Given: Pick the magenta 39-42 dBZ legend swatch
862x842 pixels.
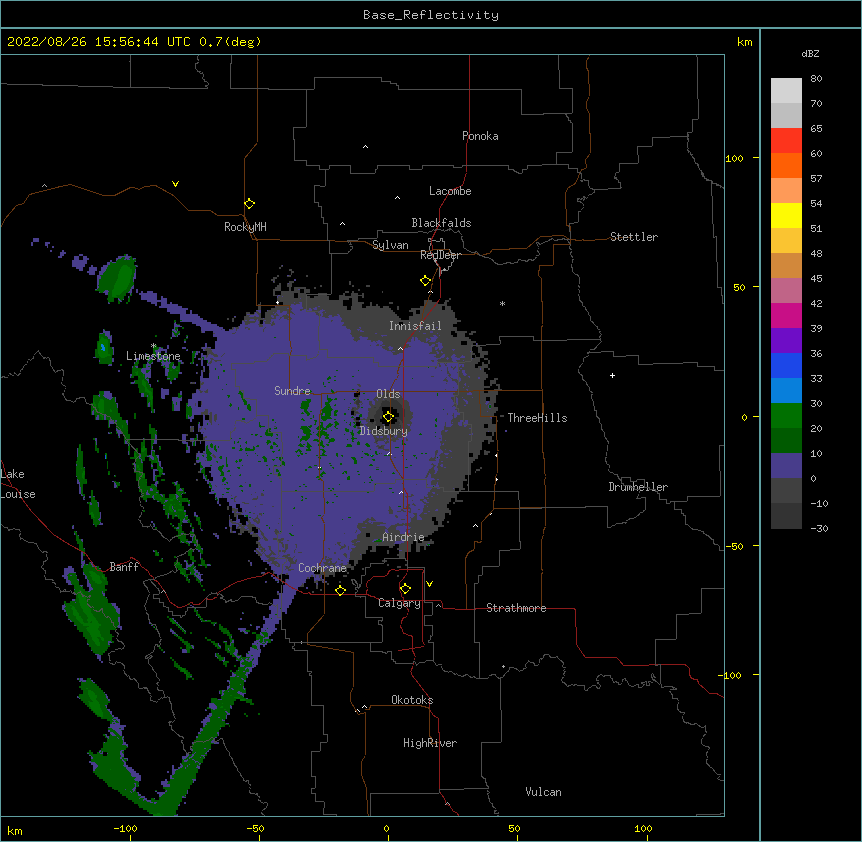Looking at the screenshot, I should [x=786, y=315].
